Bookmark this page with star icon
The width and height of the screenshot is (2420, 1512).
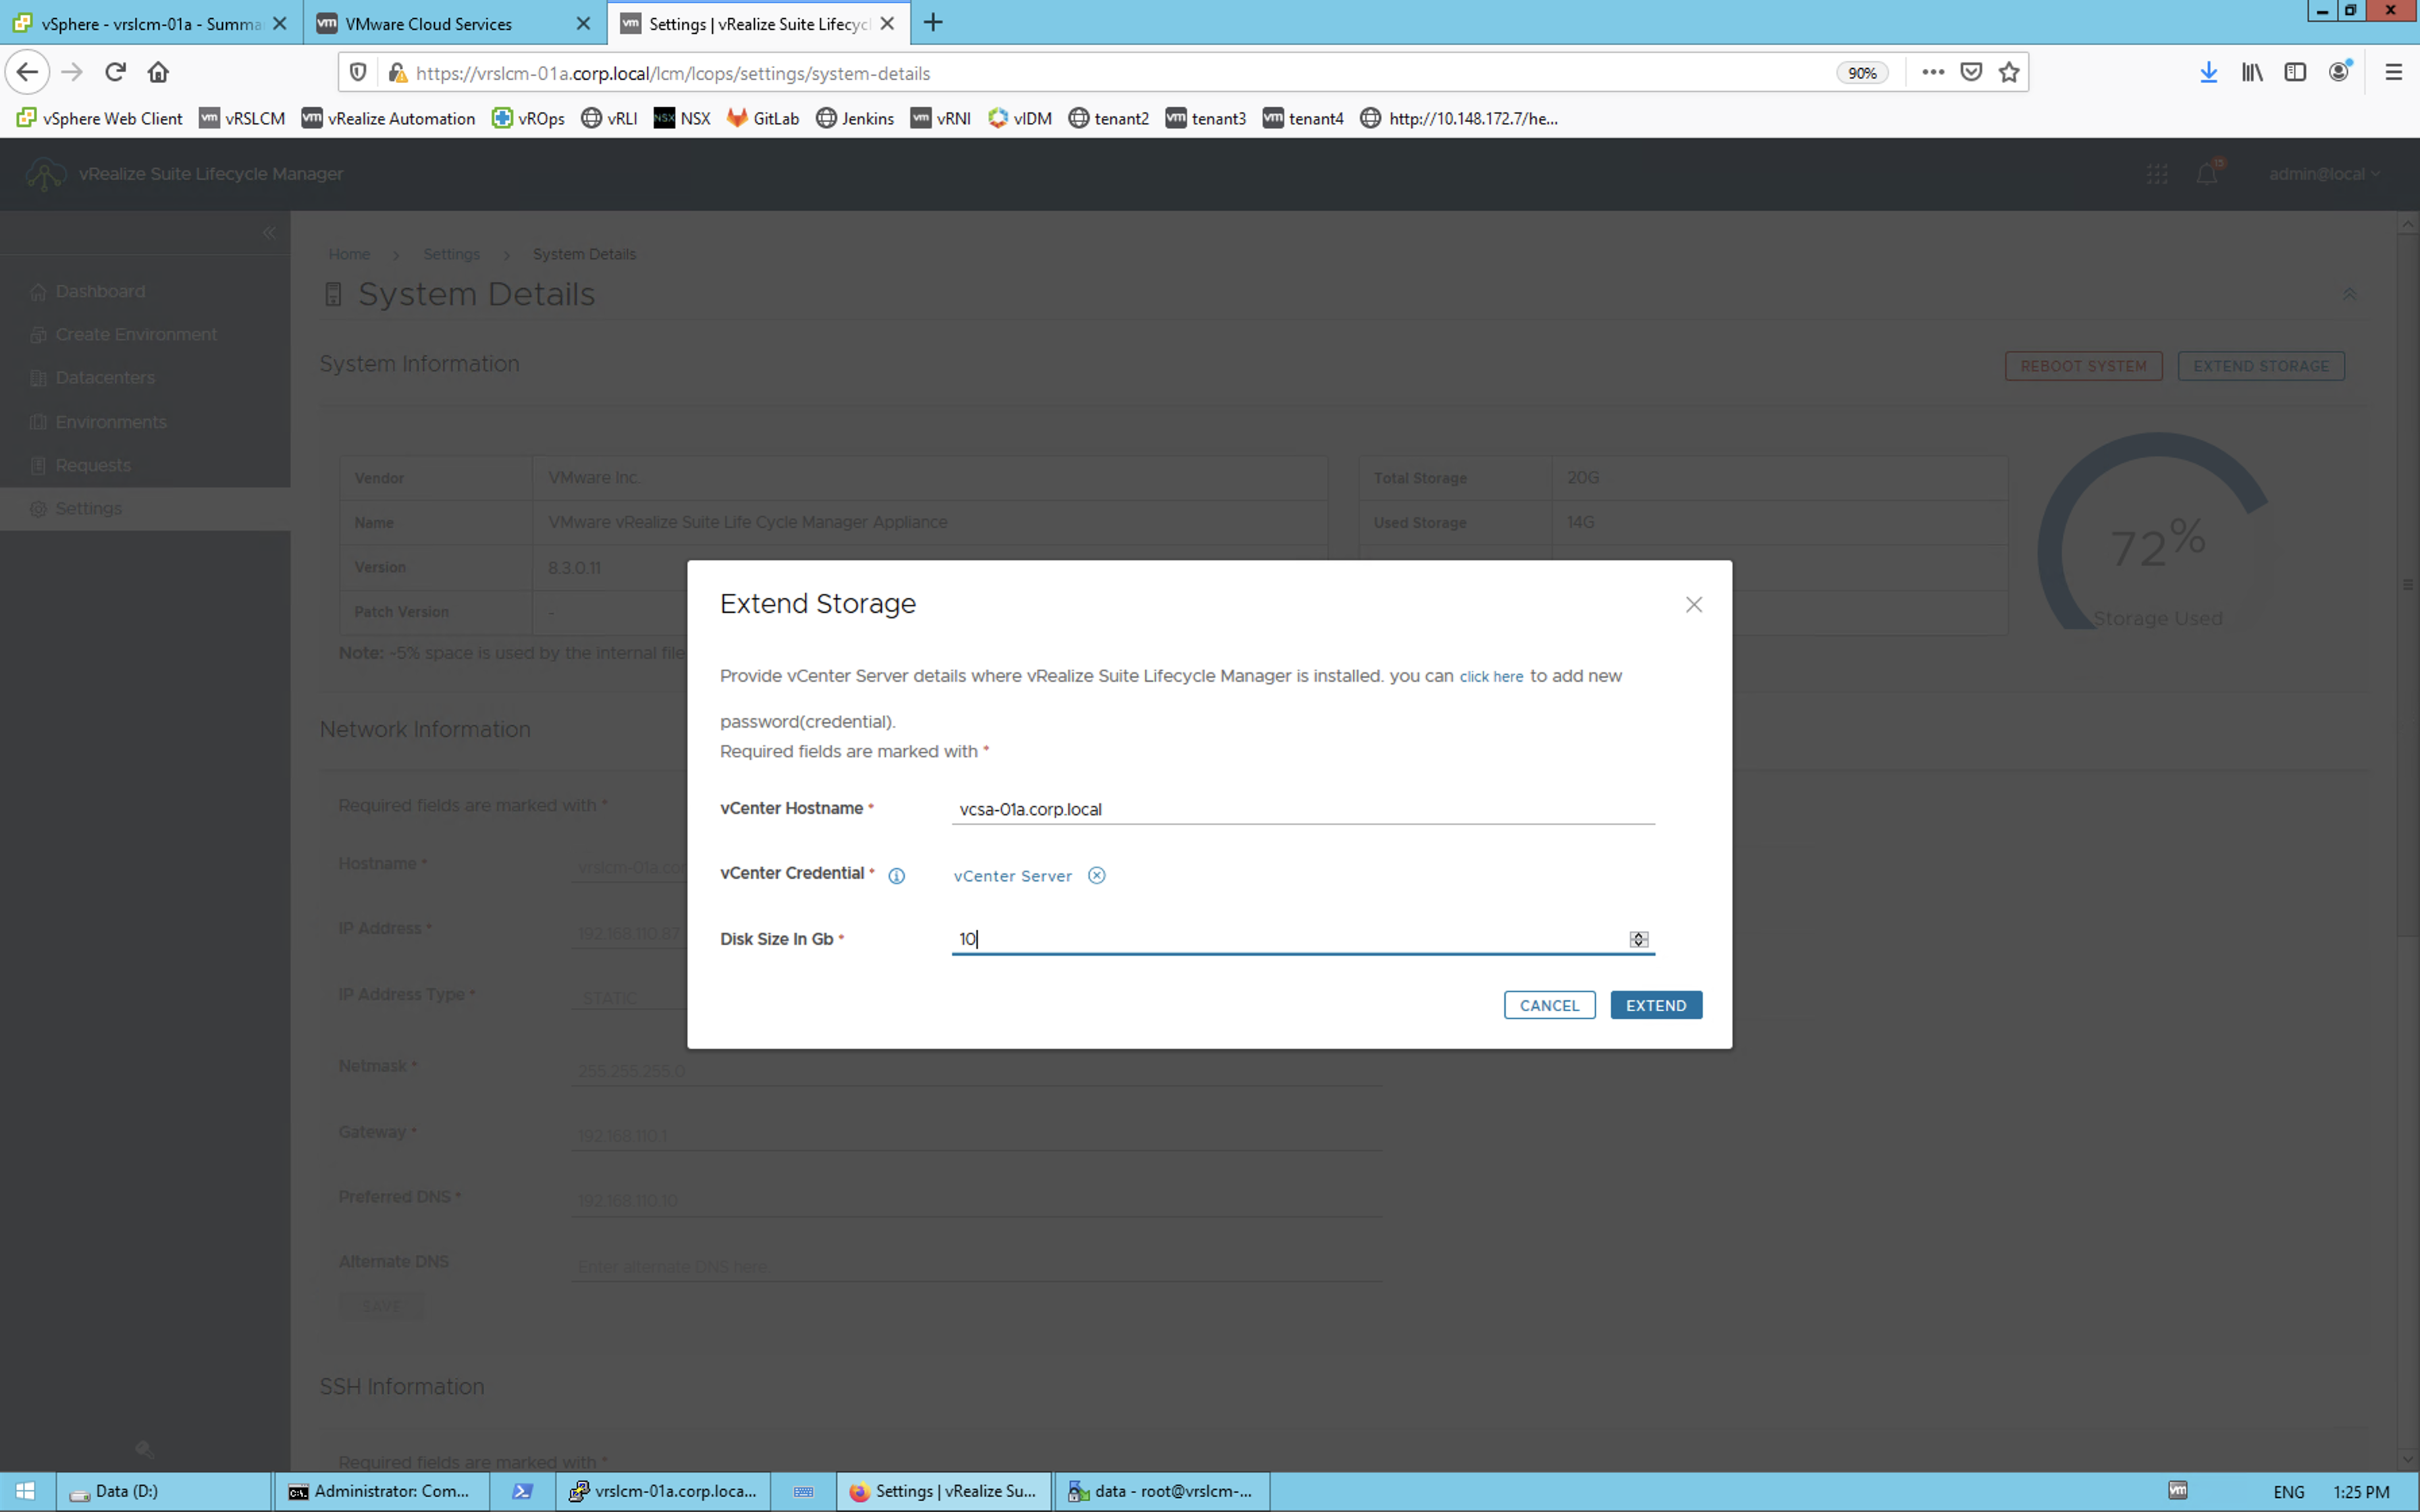point(2008,72)
